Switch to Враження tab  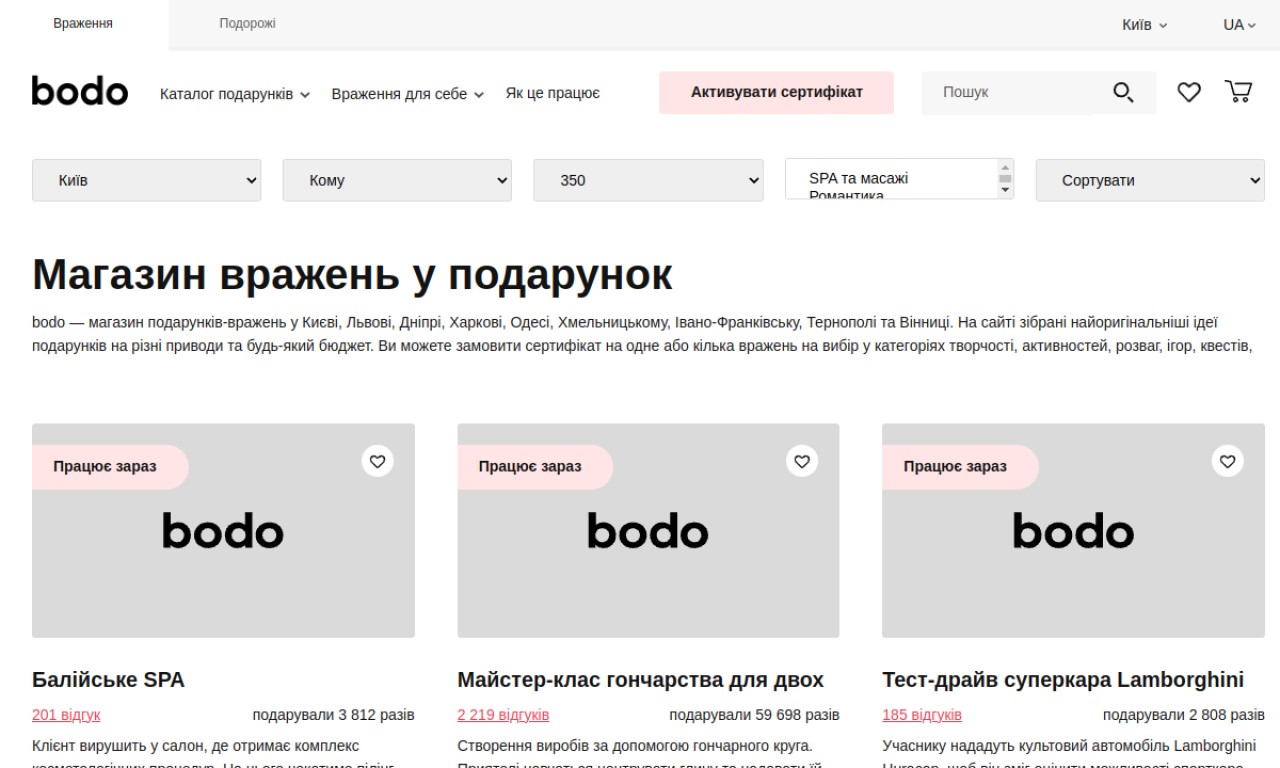pos(83,24)
